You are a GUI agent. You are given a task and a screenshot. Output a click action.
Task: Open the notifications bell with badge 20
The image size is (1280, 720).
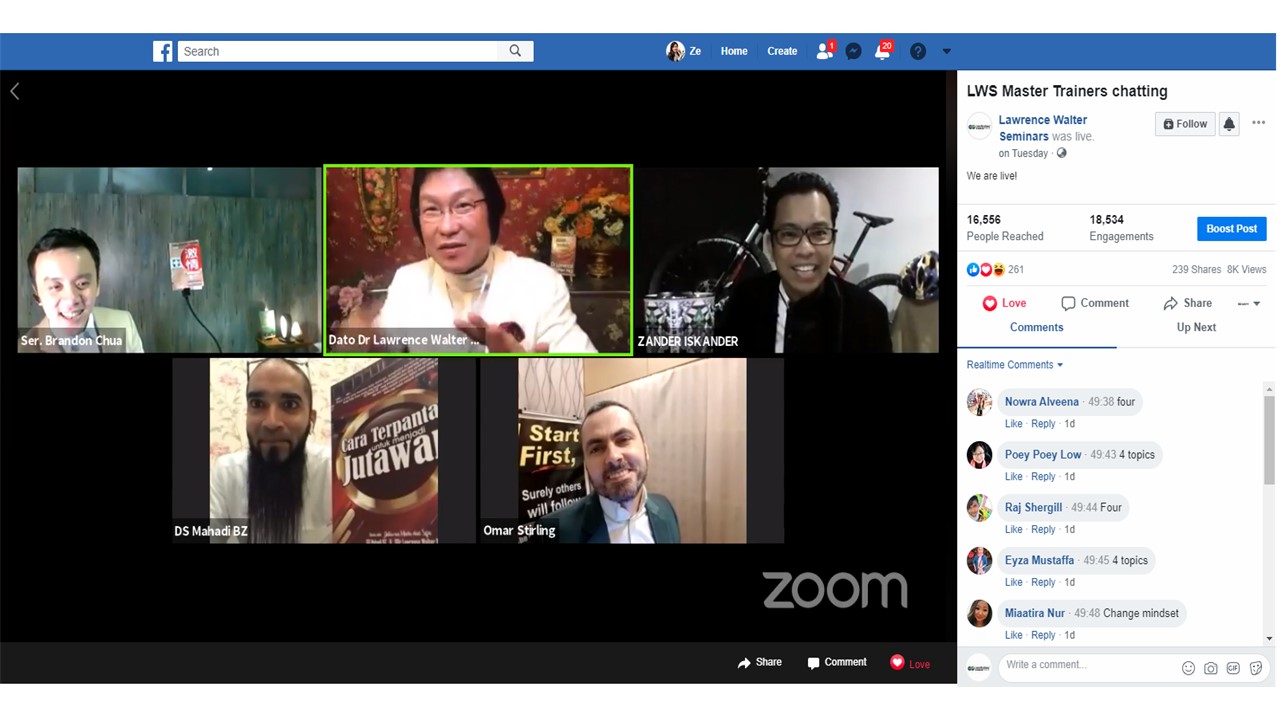(x=883, y=51)
